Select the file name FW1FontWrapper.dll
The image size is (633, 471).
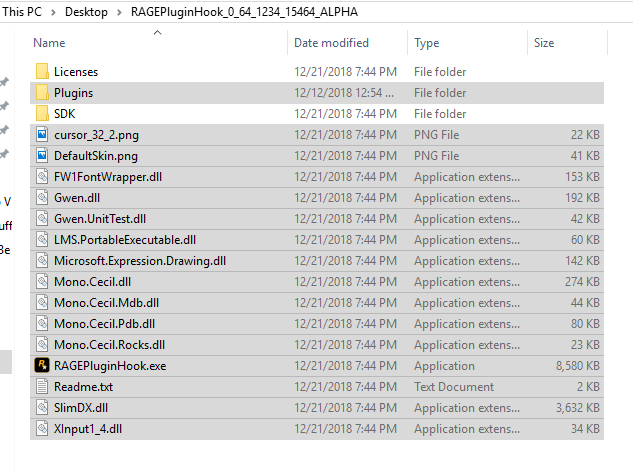[x=108, y=177]
